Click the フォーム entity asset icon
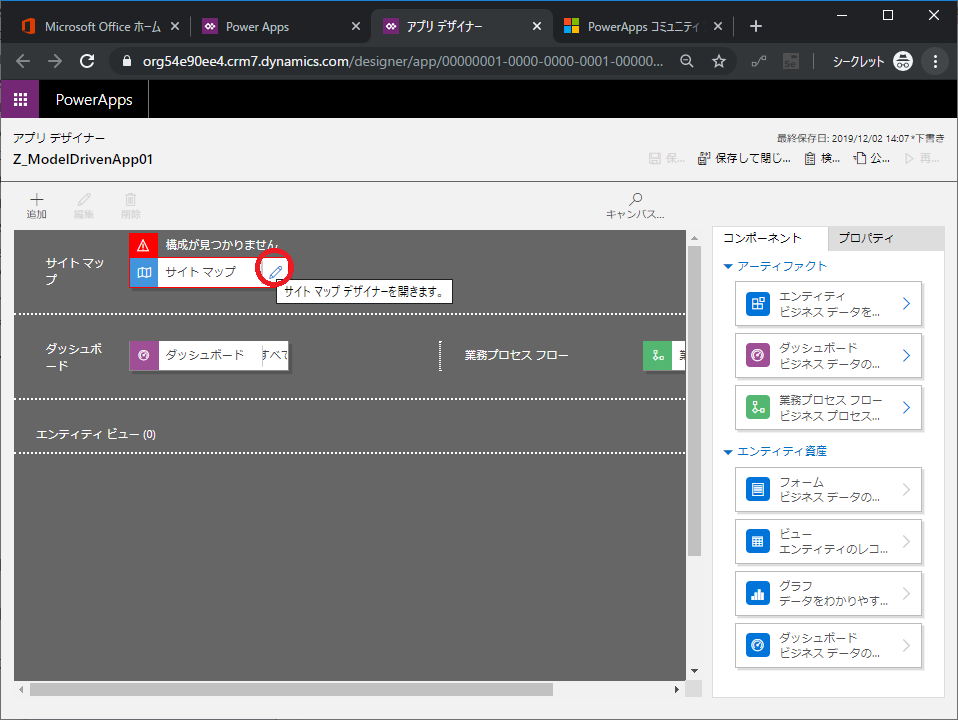 coord(758,490)
